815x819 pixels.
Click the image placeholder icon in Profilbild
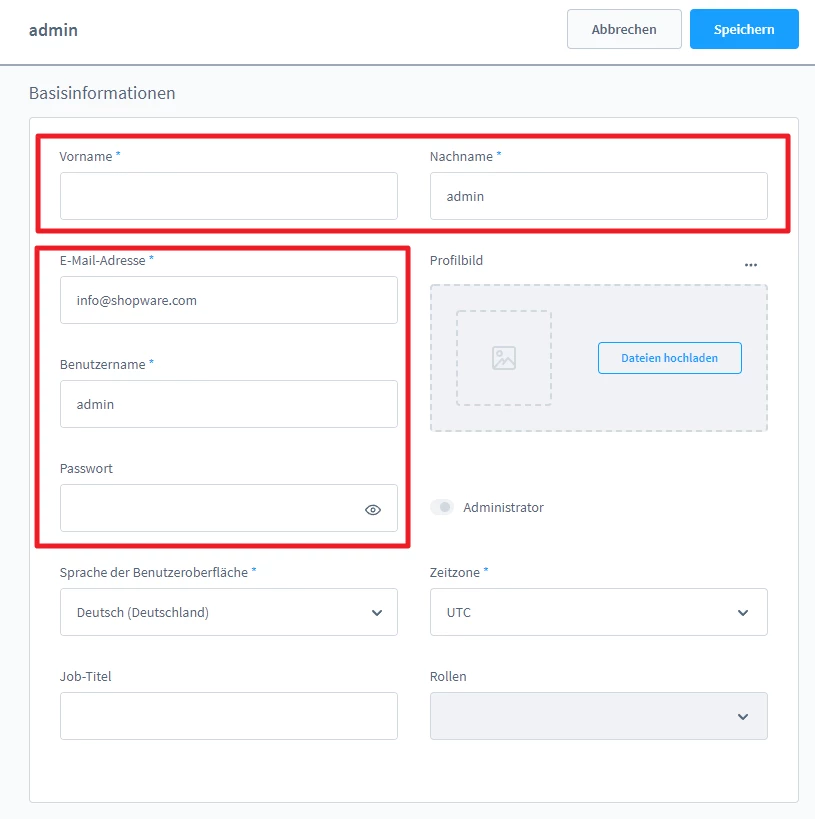pyautogui.click(x=504, y=358)
